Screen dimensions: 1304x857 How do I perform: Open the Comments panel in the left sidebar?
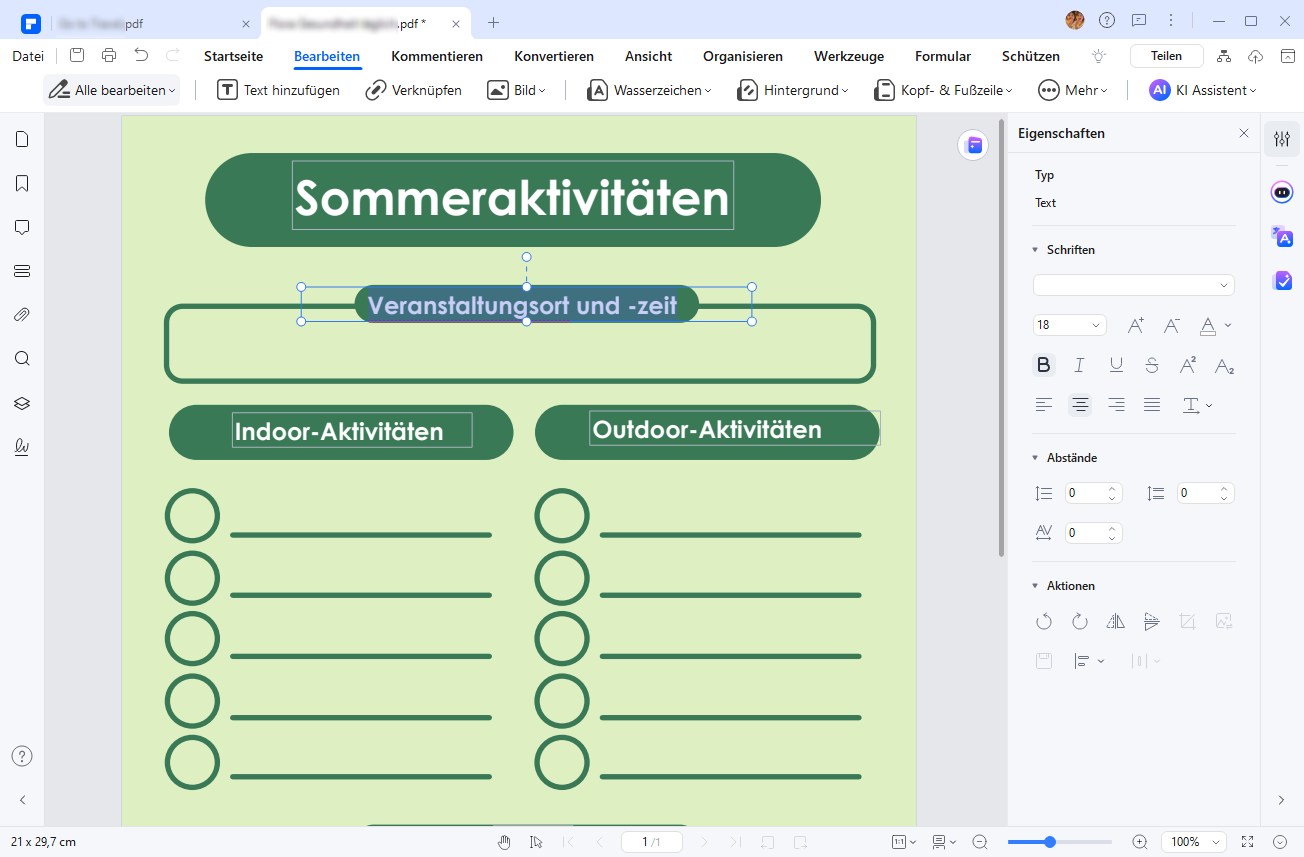pos(22,227)
